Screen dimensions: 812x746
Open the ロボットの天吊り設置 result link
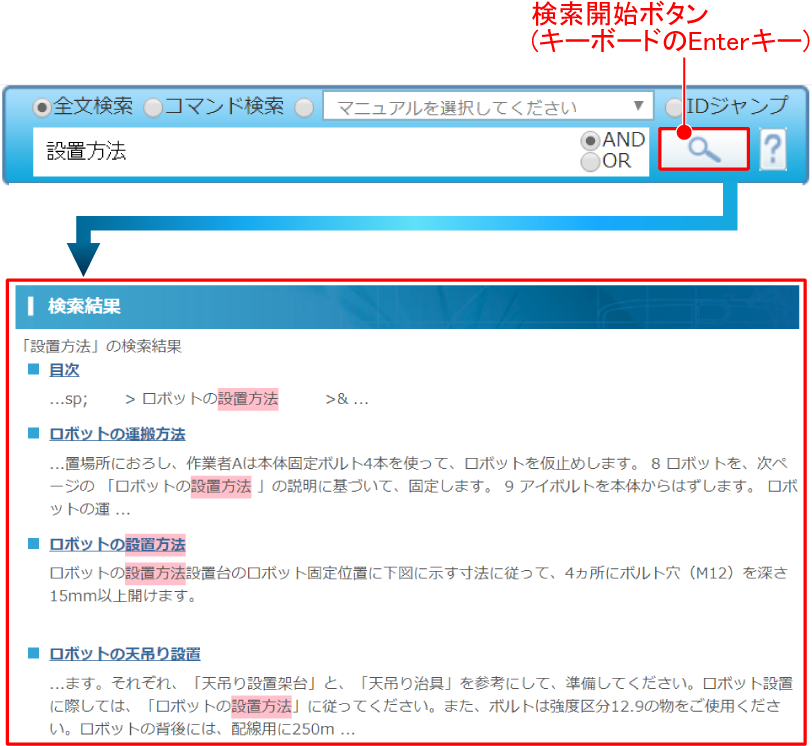[x=125, y=654]
